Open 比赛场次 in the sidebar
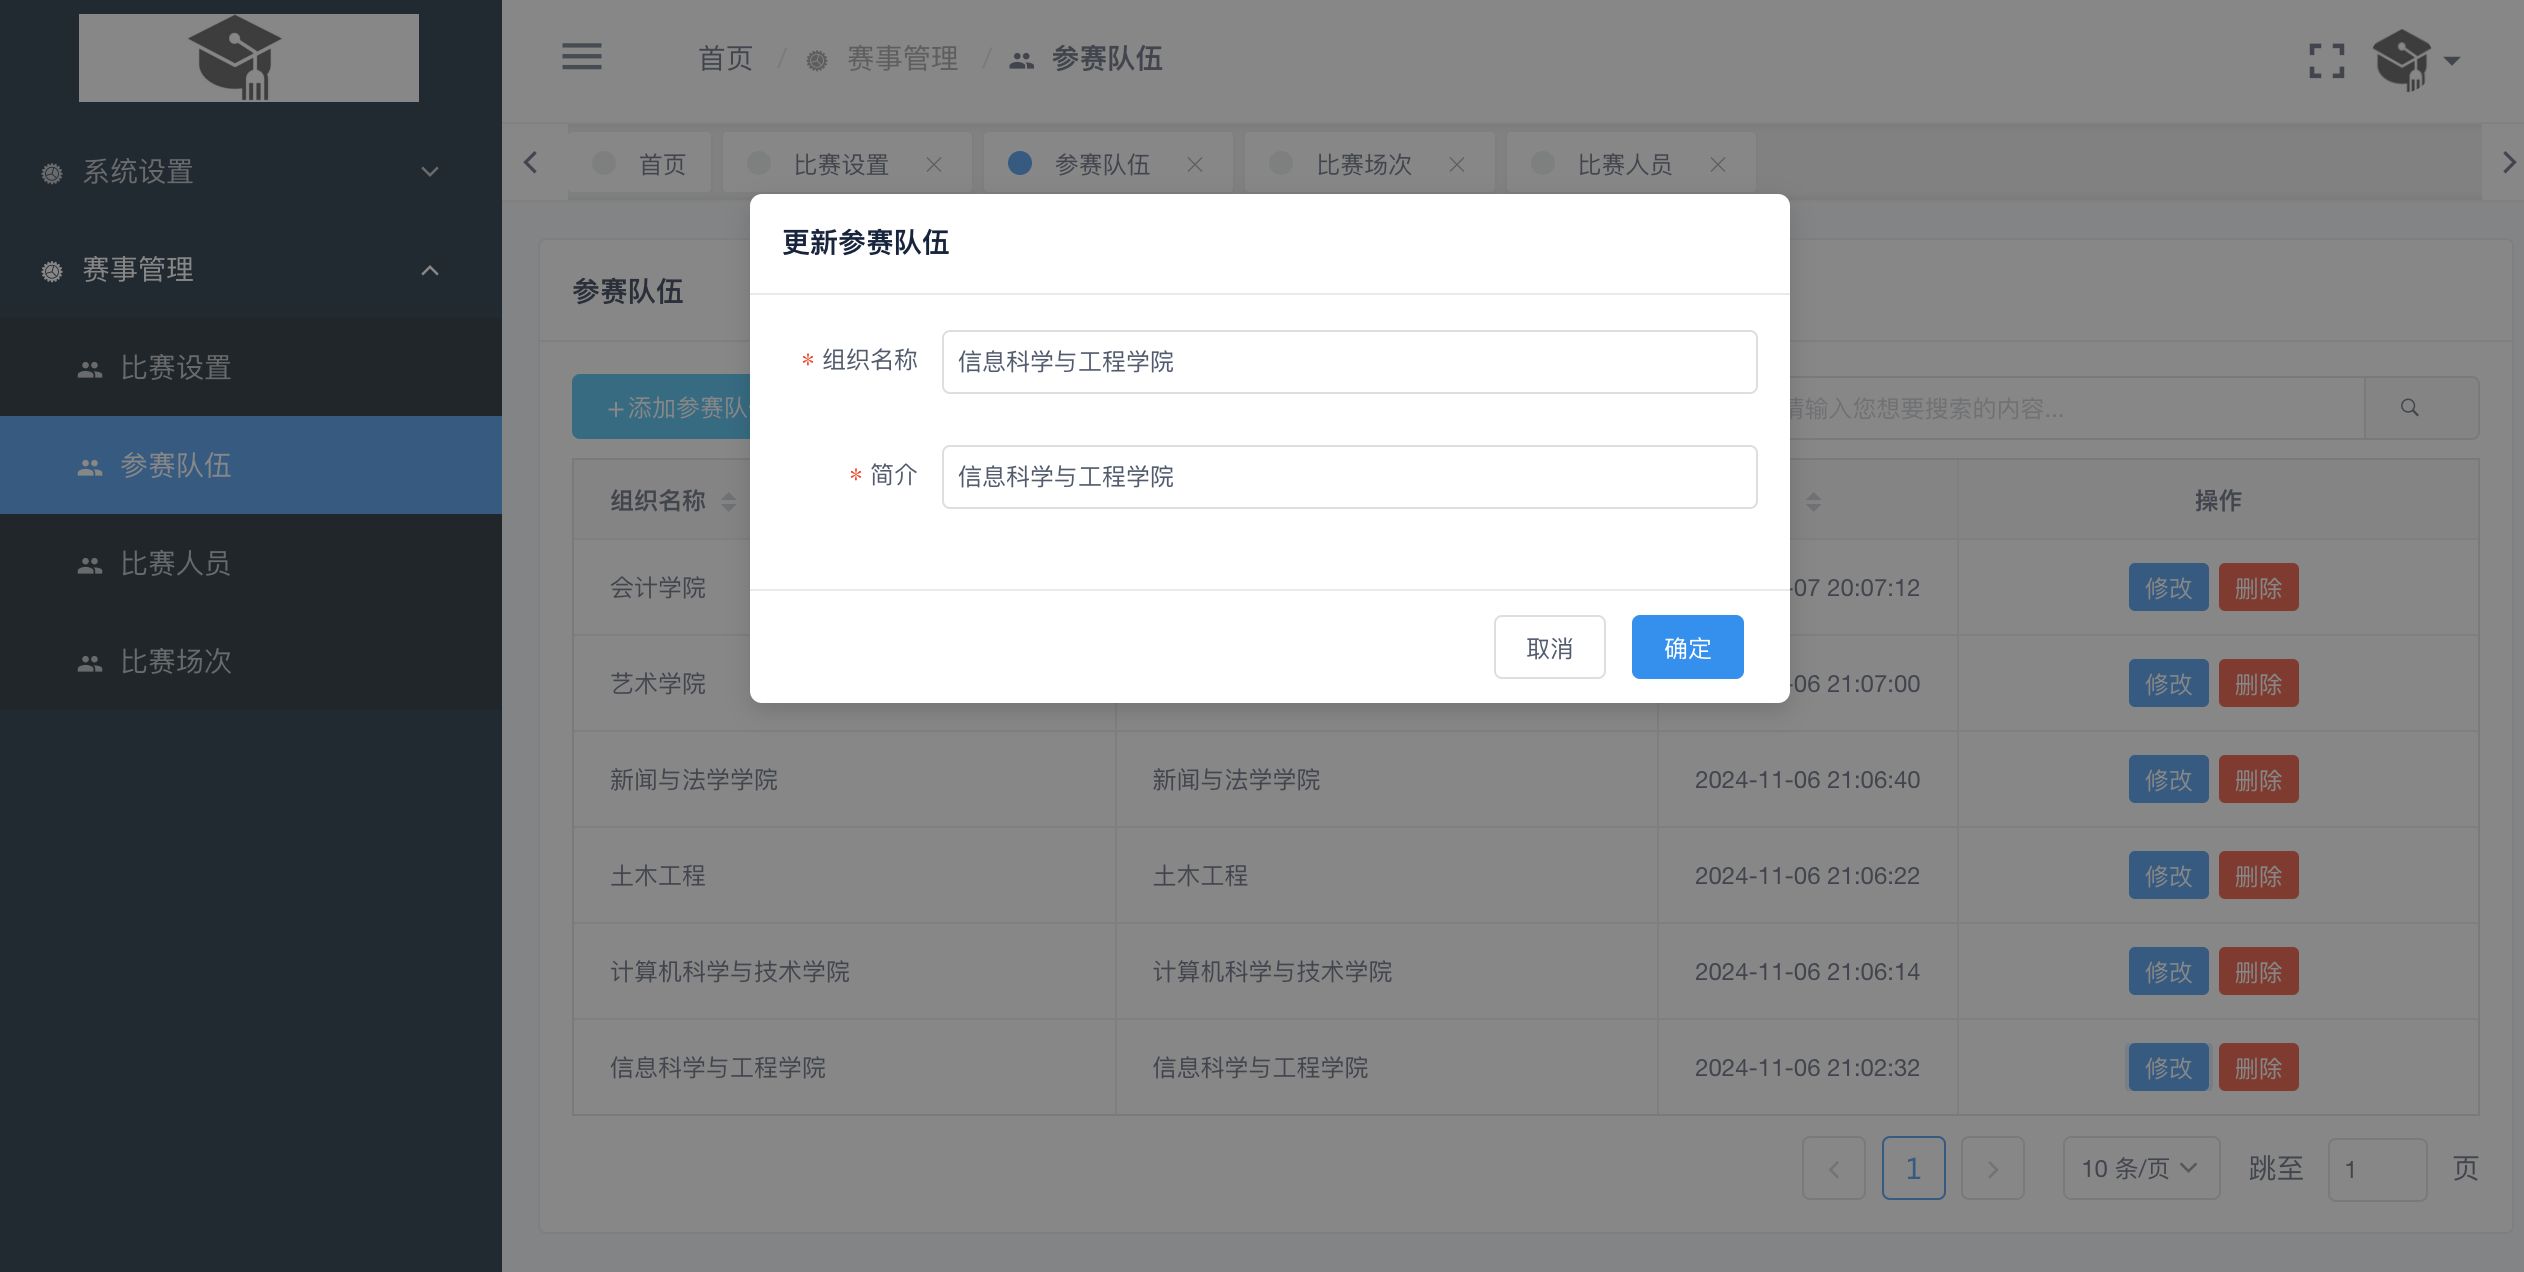Viewport: 2524px width, 1272px height. point(250,661)
